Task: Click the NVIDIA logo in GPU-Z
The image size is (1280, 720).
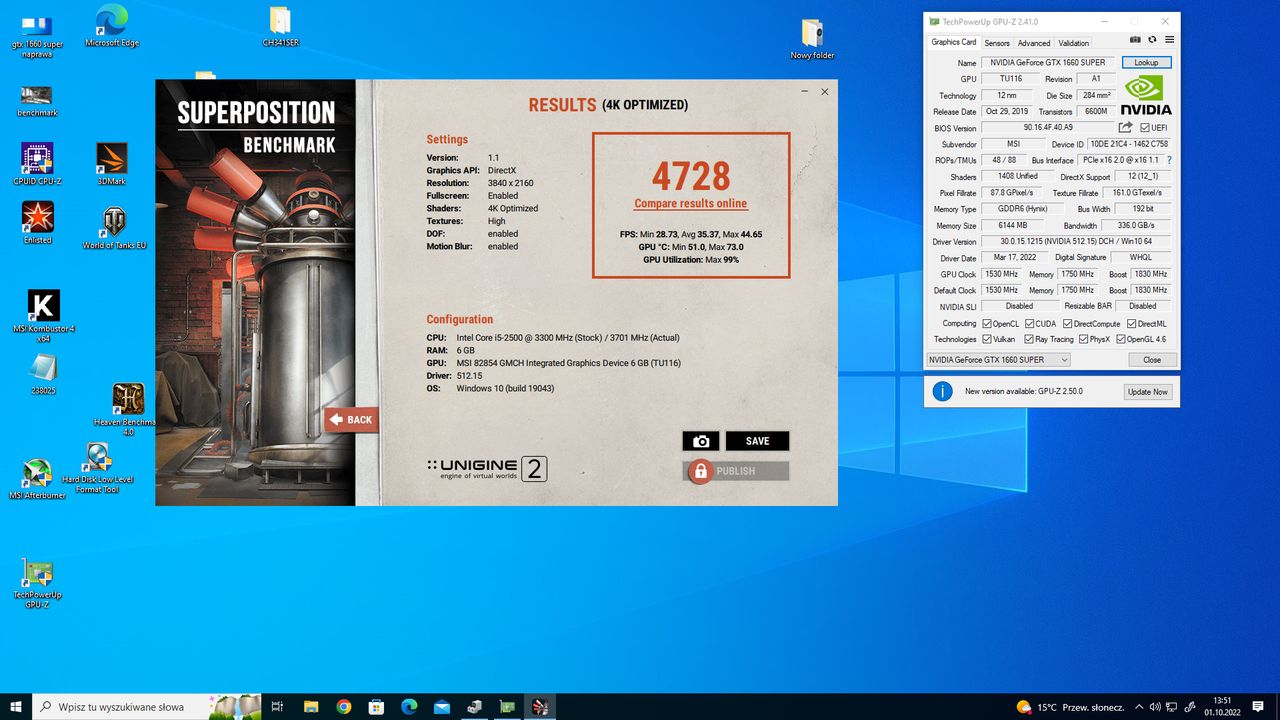Action: tap(1146, 95)
